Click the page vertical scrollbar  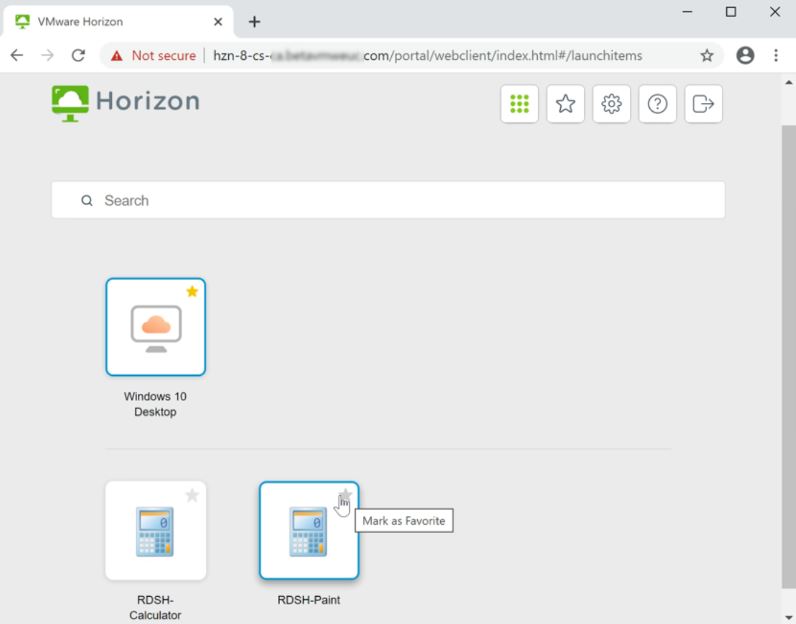[788, 356]
